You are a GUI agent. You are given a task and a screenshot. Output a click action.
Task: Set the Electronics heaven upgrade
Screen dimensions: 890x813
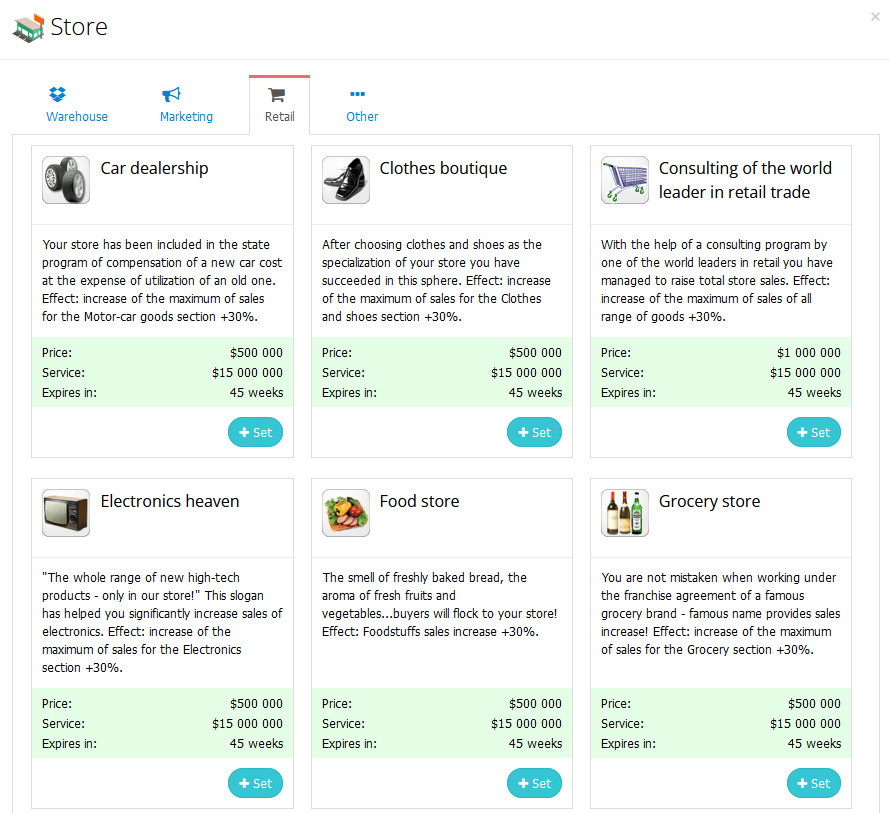256,783
